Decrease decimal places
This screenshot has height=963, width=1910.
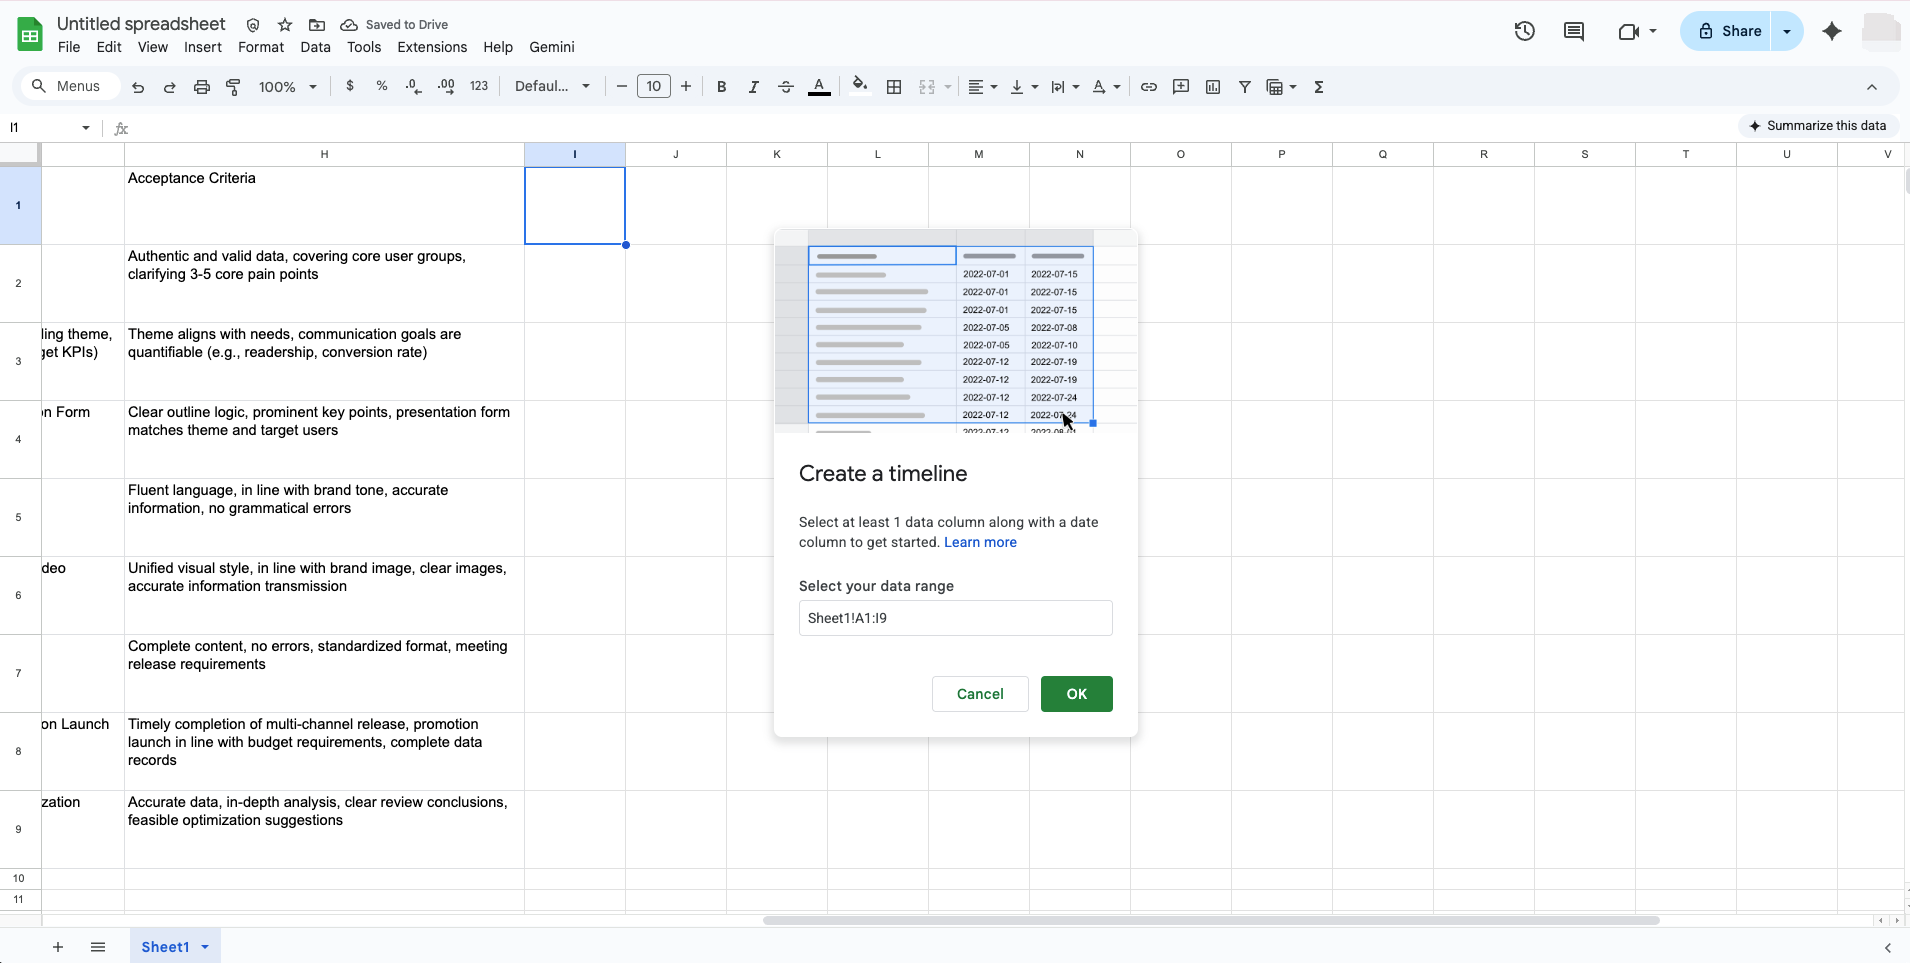(414, 86)
